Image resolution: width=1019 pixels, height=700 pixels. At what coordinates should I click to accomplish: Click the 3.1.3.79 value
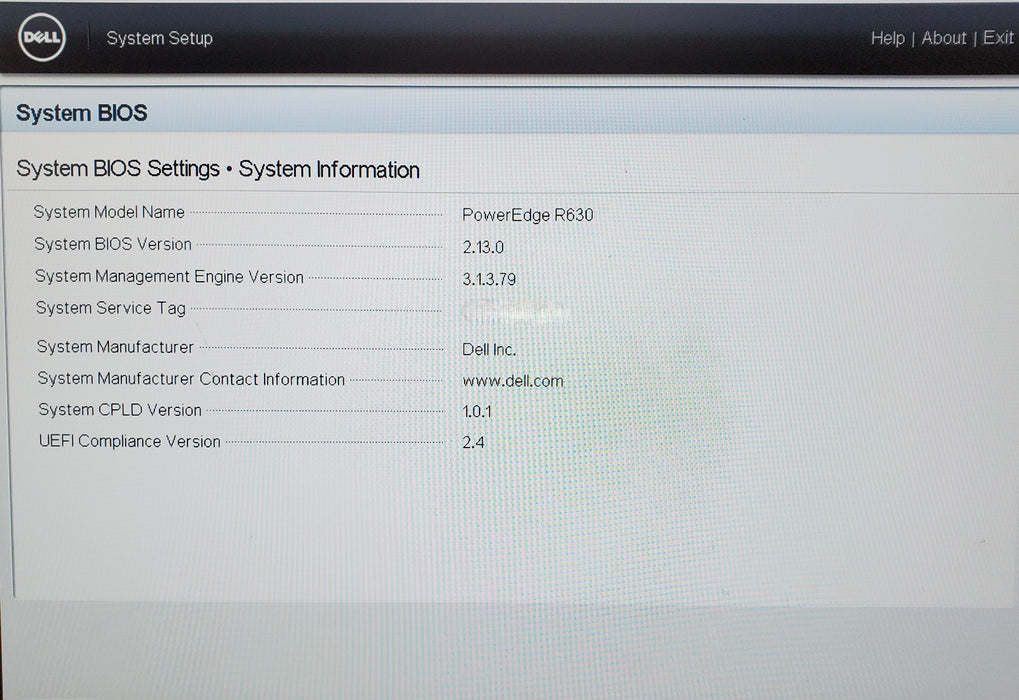tap(489, 279)
